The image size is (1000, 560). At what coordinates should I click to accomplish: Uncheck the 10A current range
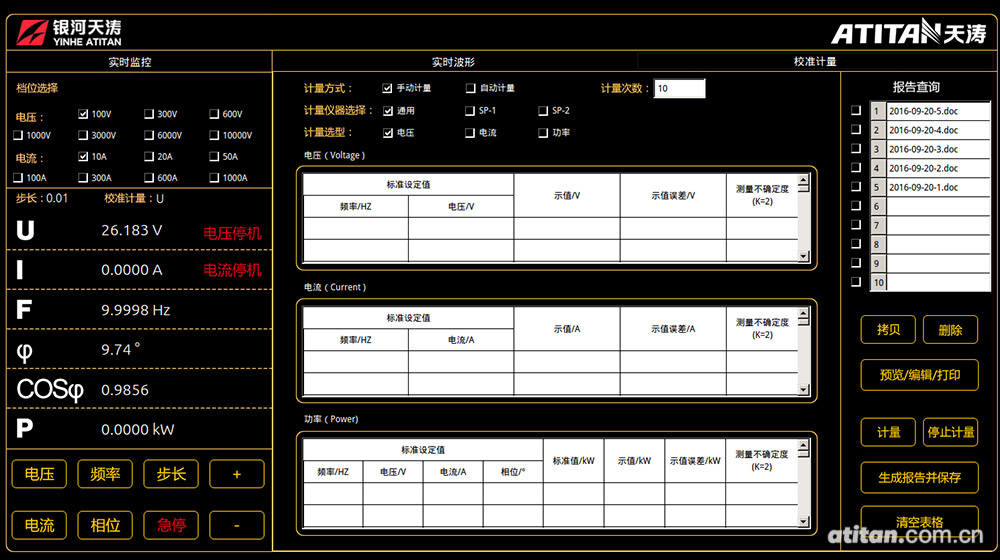pyautogui.click(x=83, y=156)
